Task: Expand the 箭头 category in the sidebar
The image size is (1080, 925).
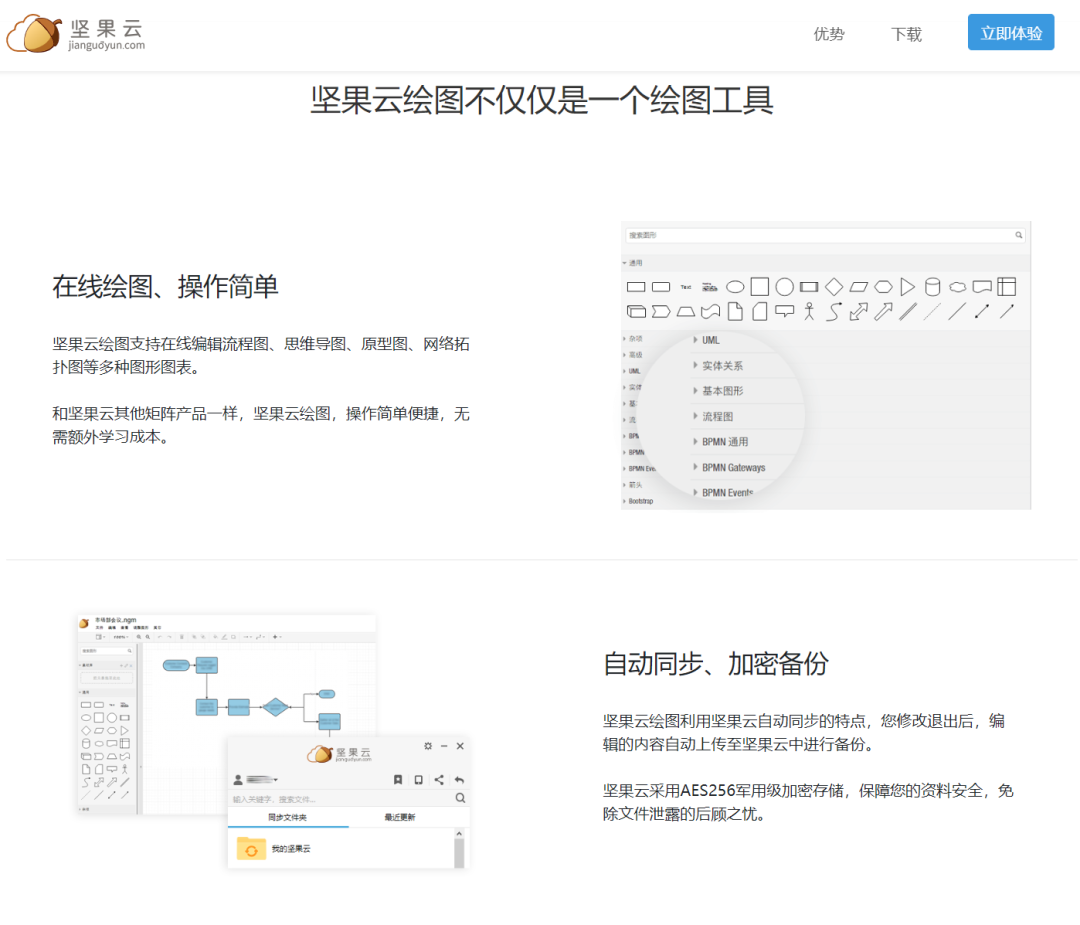Action: 633,485
